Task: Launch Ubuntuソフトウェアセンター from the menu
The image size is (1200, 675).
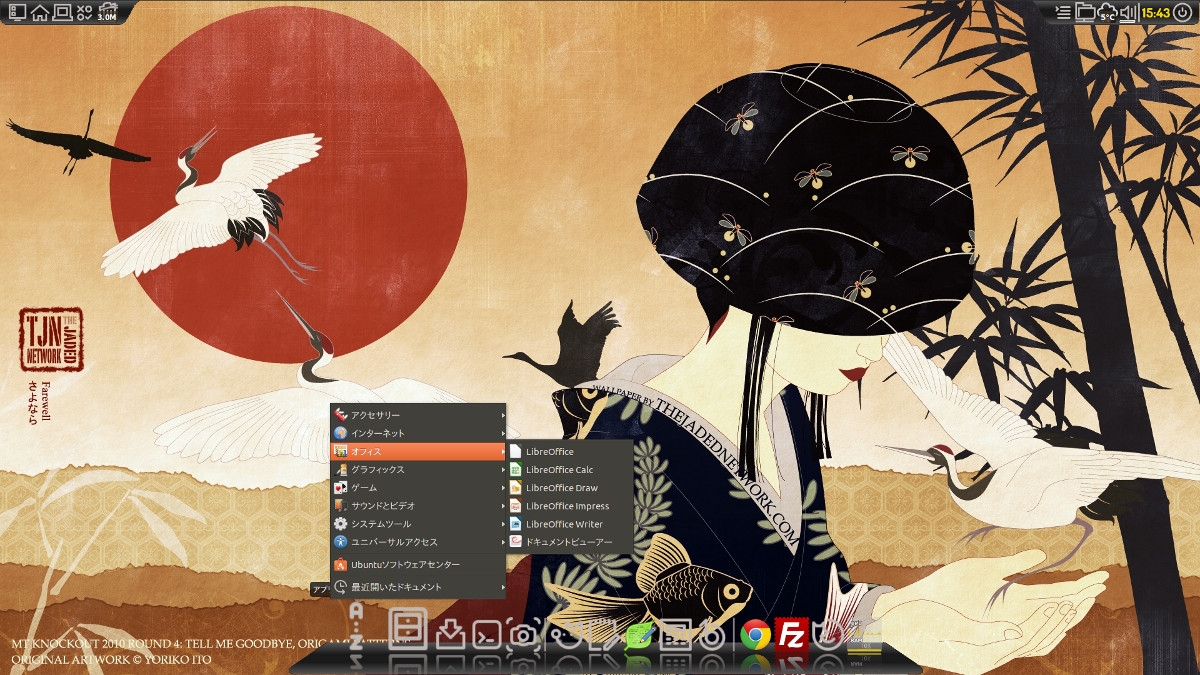Action: pyautogui.click(x=419, y=565)
